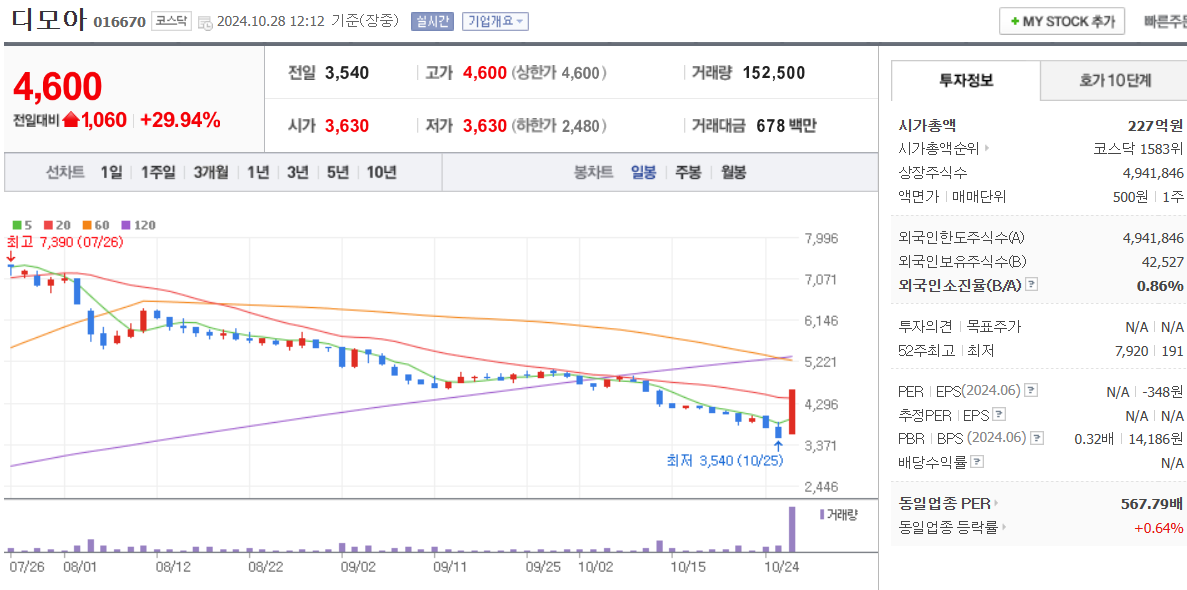Click the 거래량 legend in volume chart
The width and height of the screenshot is (1187, 590).
838,514
